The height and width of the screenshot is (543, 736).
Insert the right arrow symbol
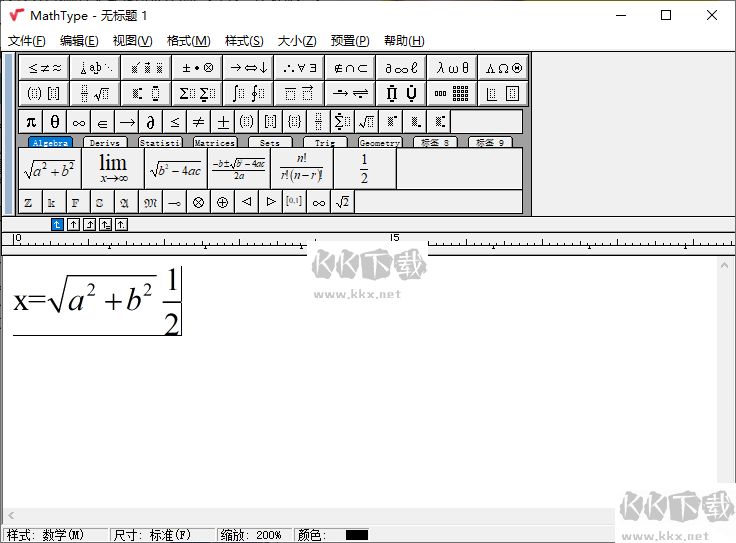pyautogui.click(x=127, y=122)
